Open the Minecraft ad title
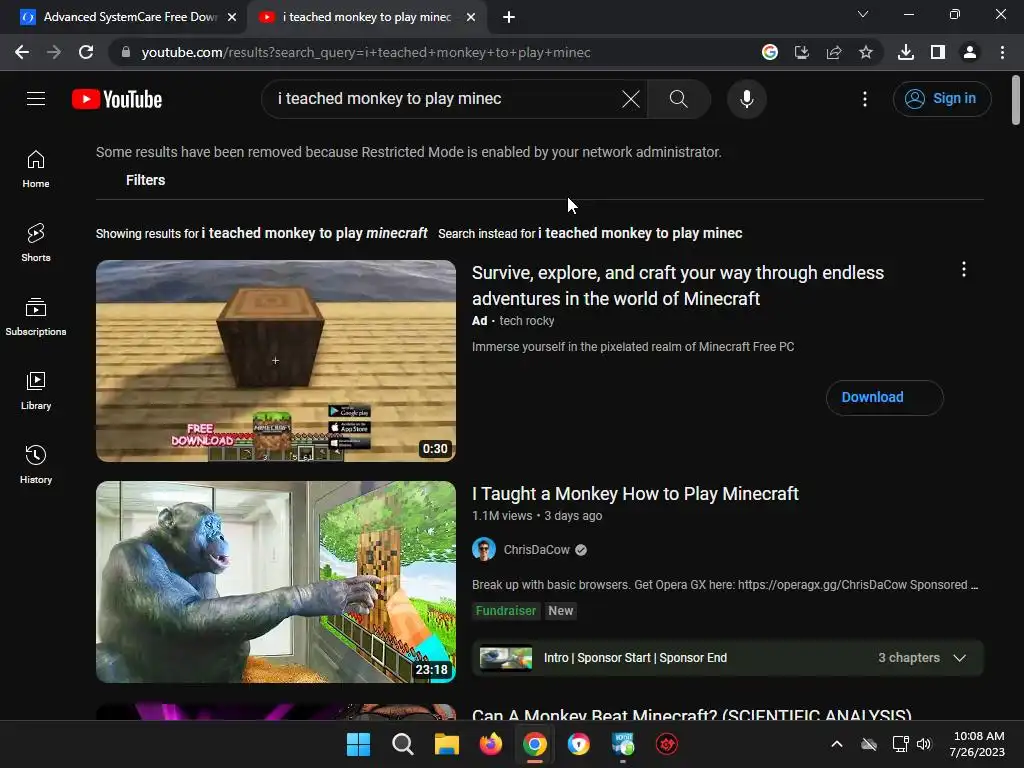 click(678, 285)
